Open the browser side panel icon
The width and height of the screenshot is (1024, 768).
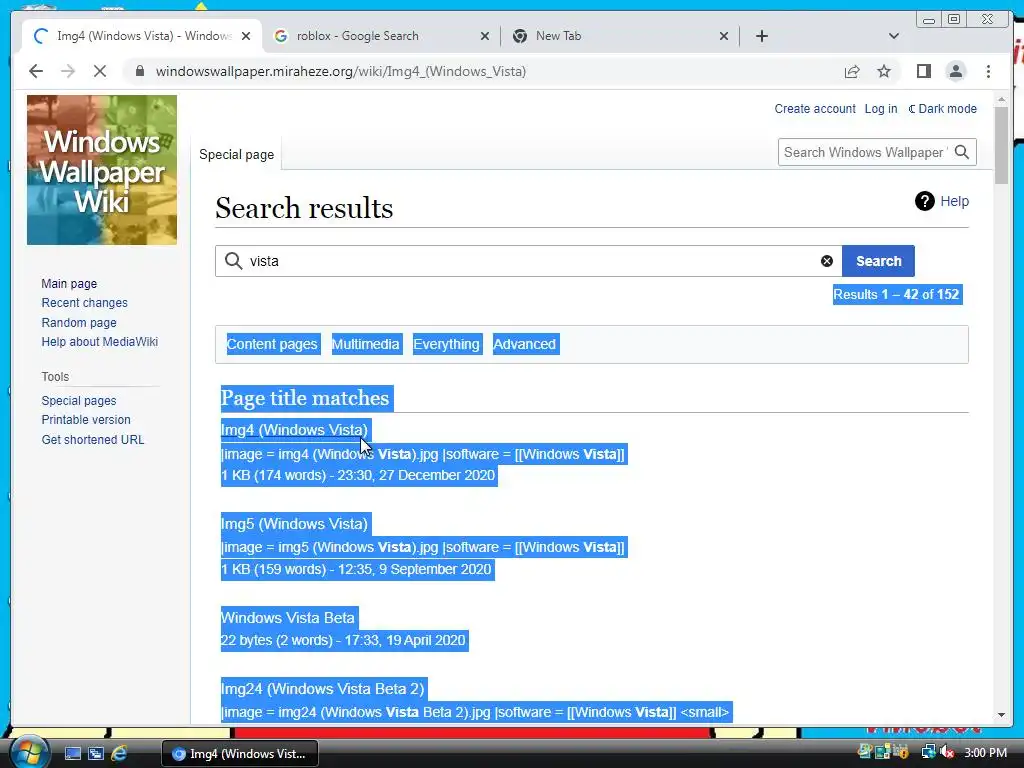pyautogui.click(x=923, y=71)
